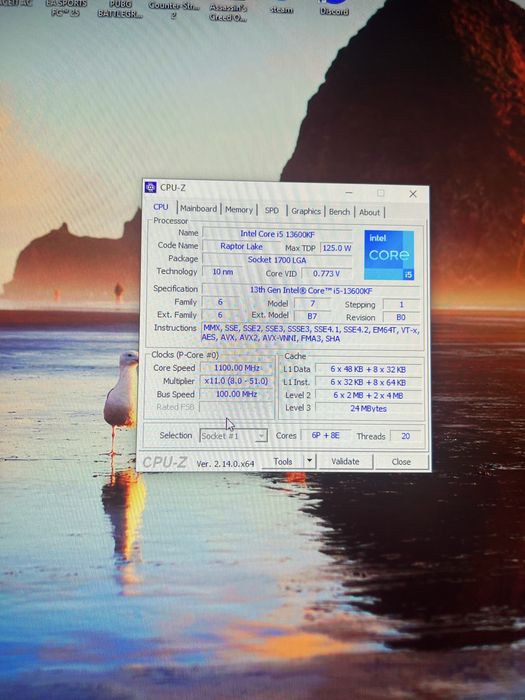525x700 pixels.
Task: Click the Cores 6P + 8E value
Action: pos(325,435)
